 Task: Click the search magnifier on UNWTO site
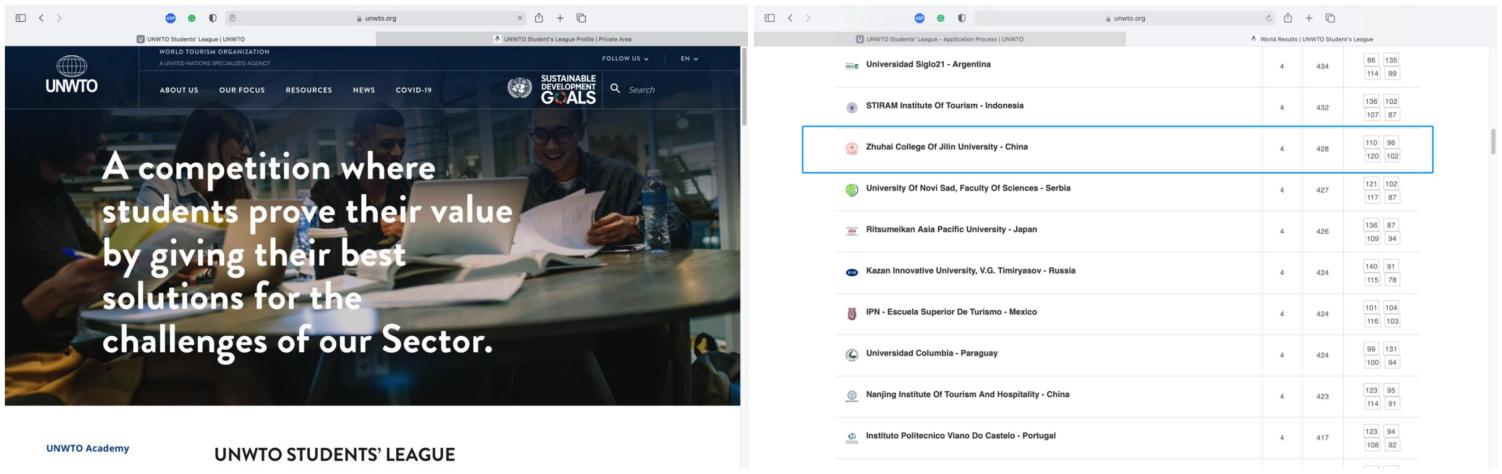(616, 89)
